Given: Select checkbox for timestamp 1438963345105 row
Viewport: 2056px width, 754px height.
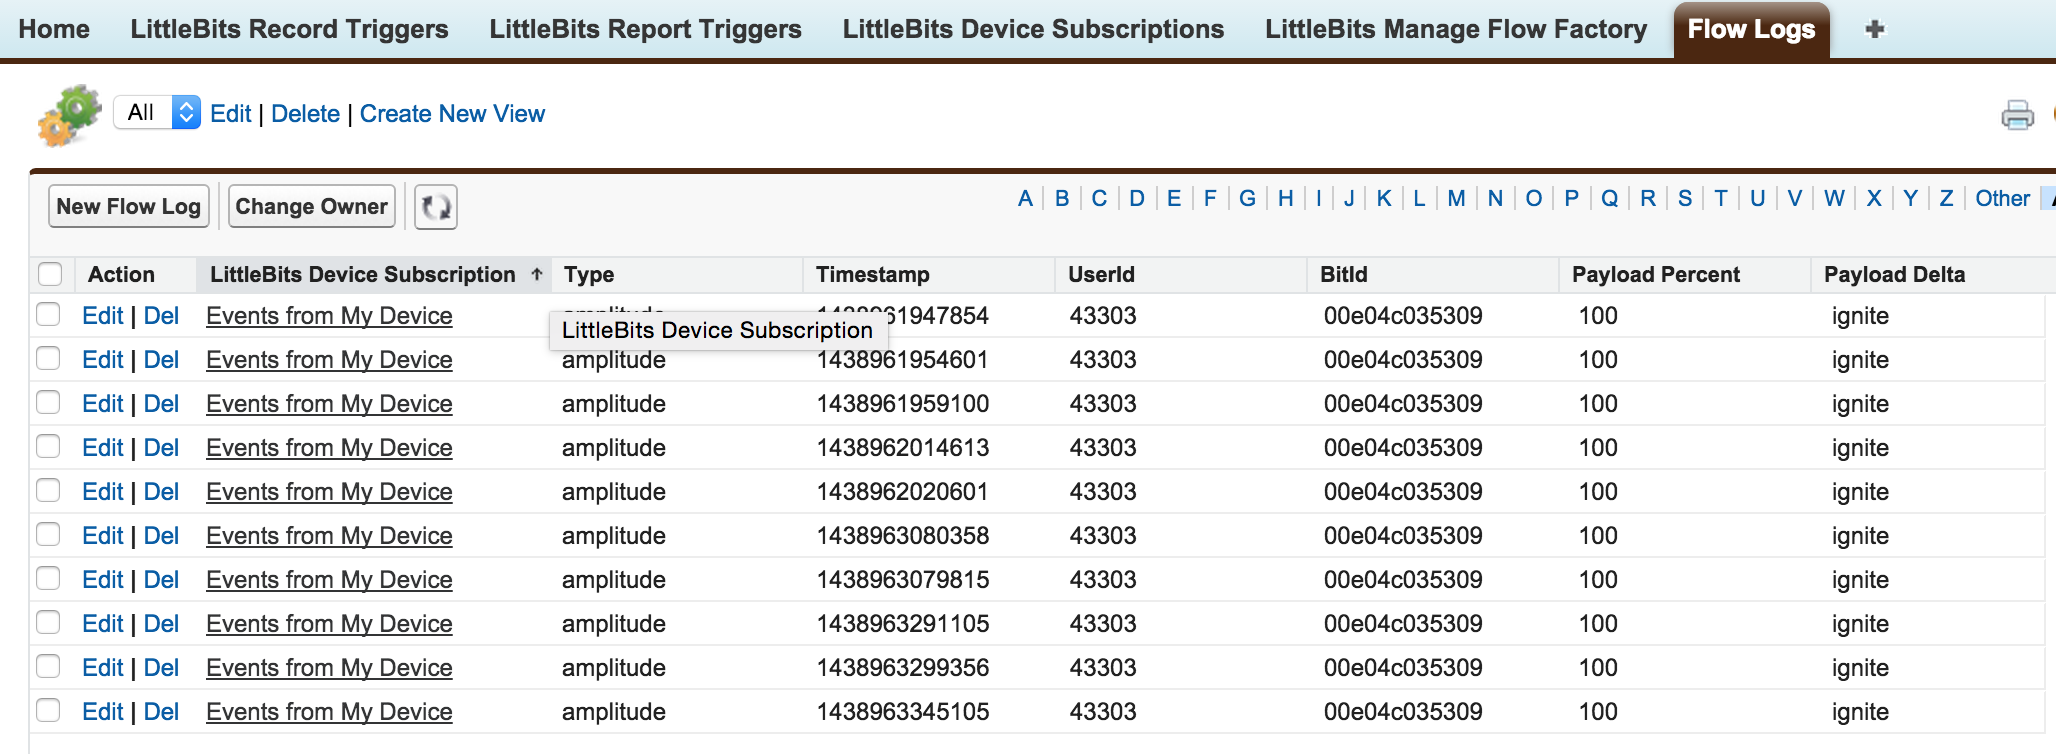Looking at the screenshot, I should click(48, 711).
